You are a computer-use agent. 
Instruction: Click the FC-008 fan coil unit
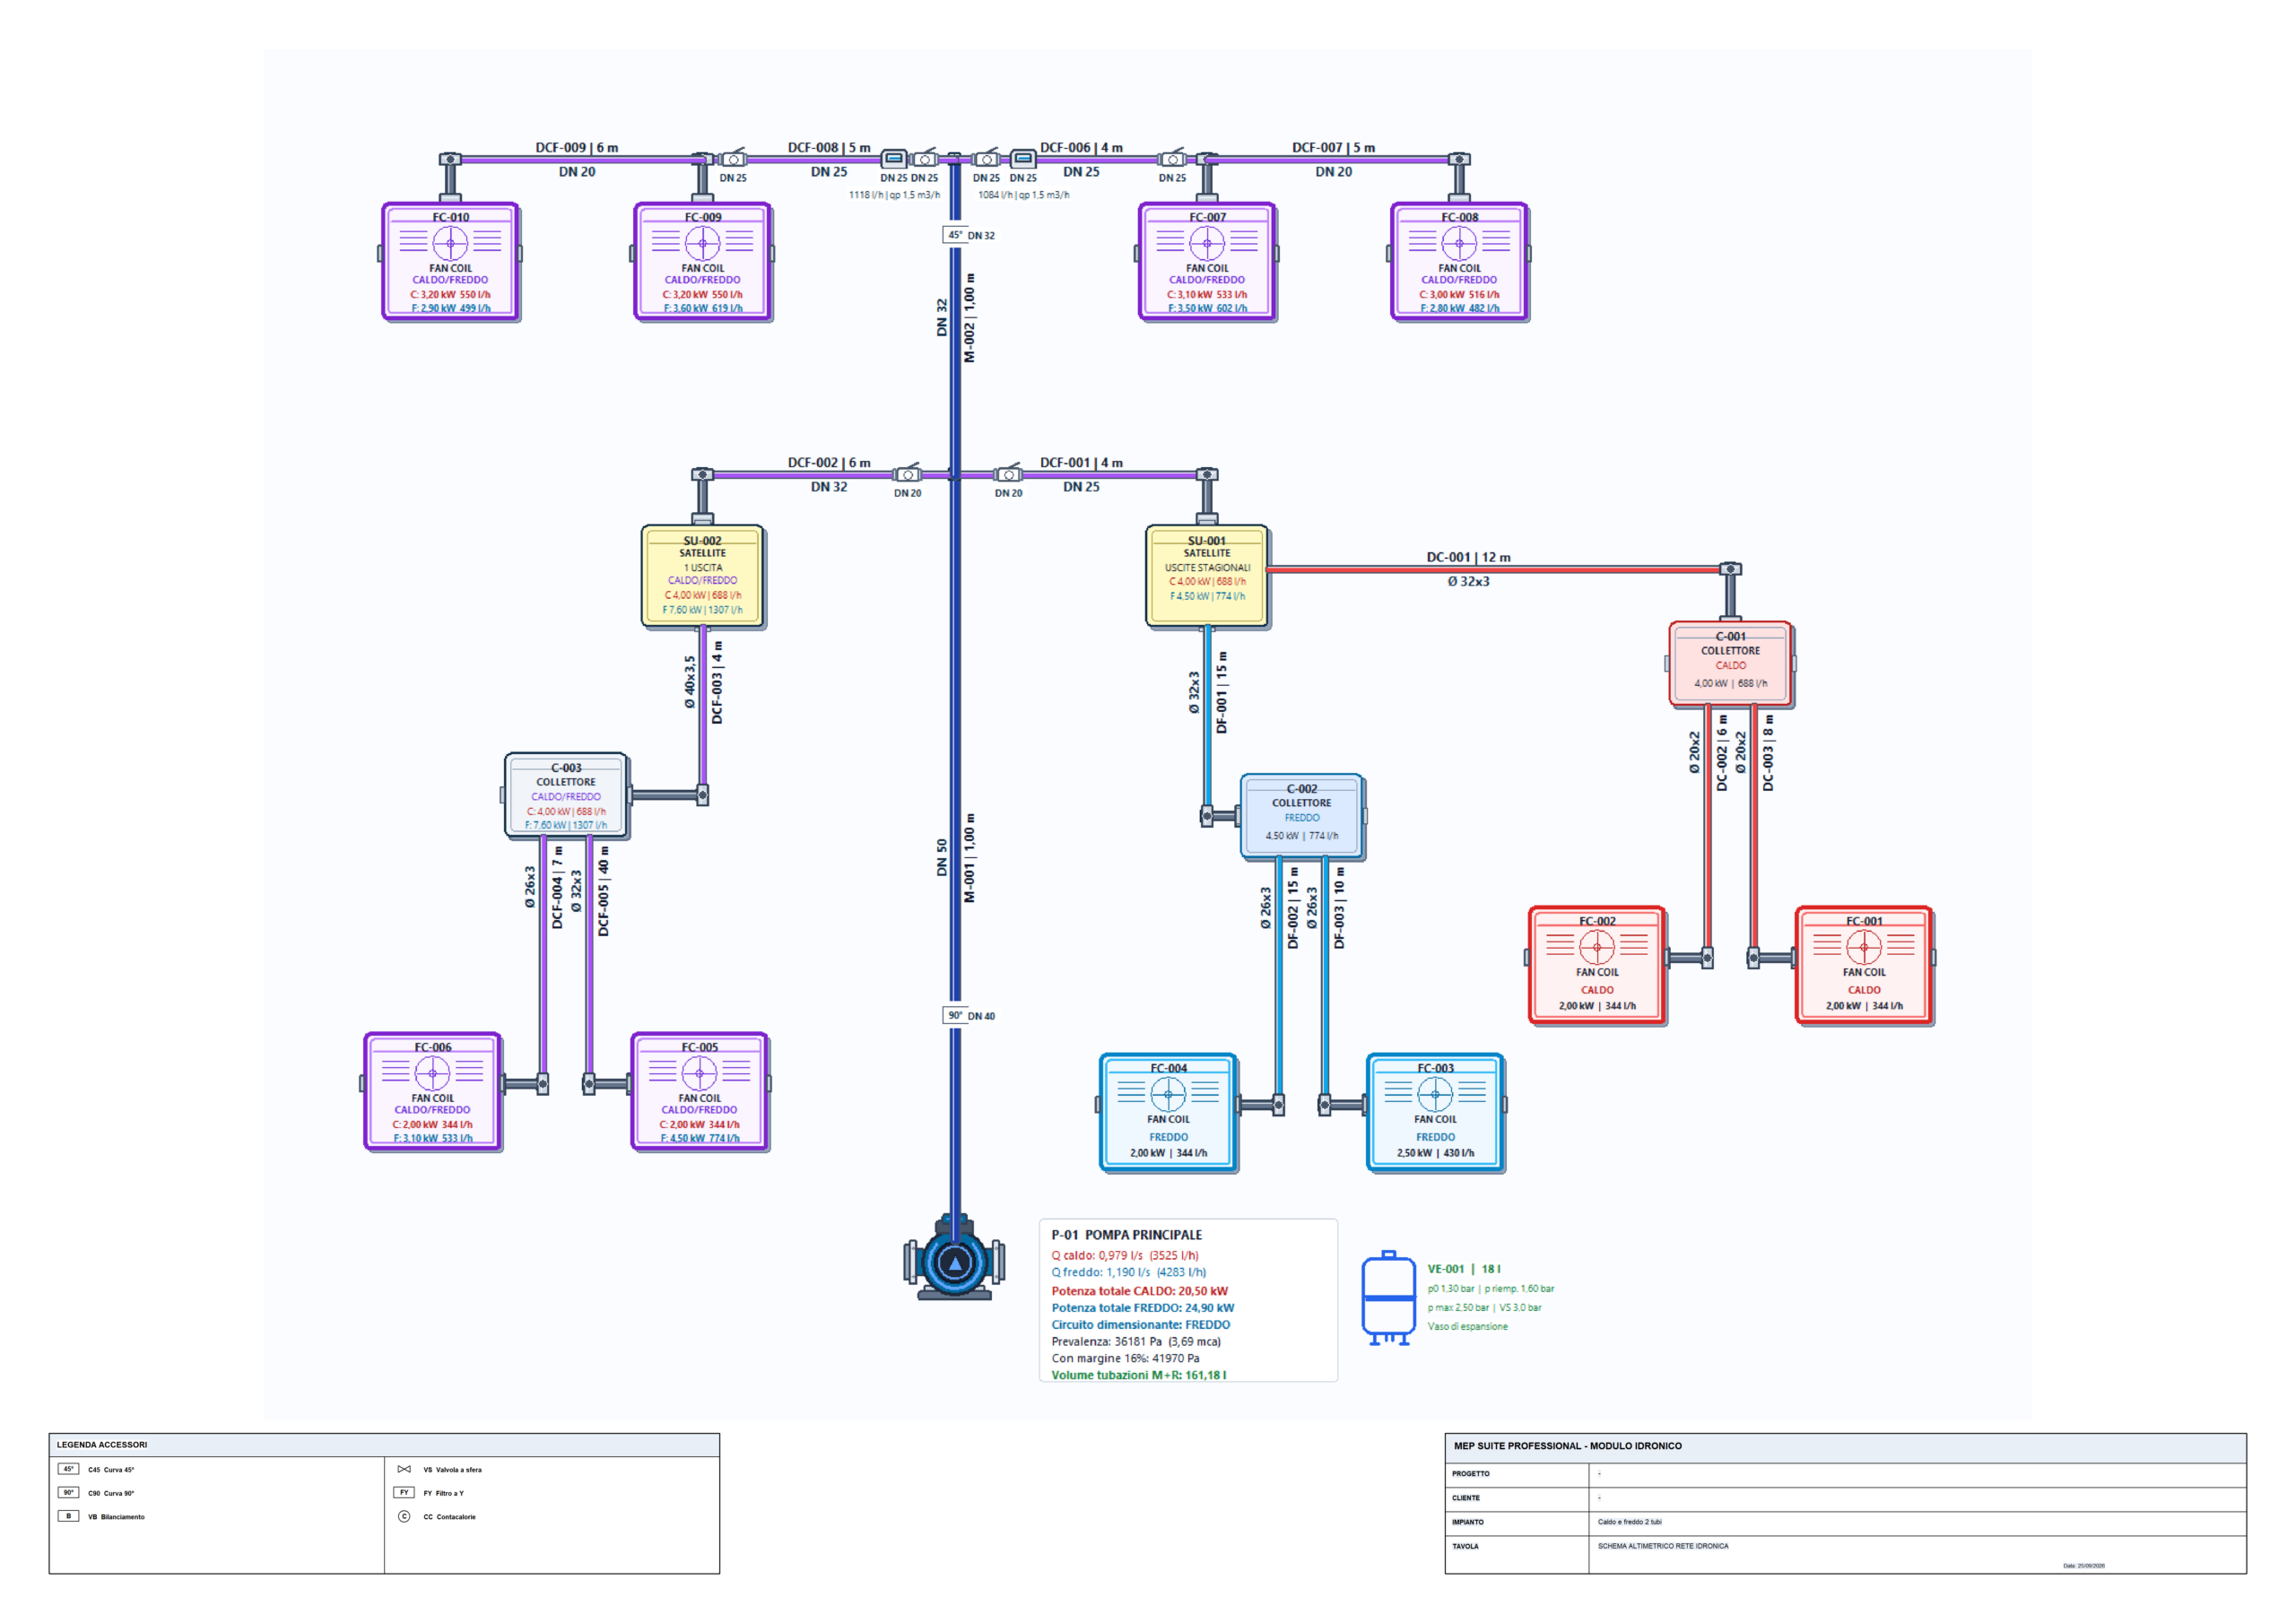[1459, 261]
